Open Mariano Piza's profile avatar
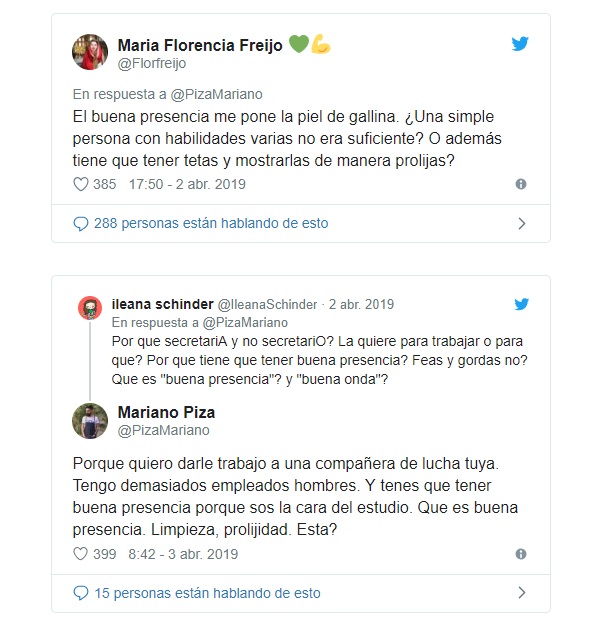The height and width of the screenshot is (627, 603). coord(90,421)
